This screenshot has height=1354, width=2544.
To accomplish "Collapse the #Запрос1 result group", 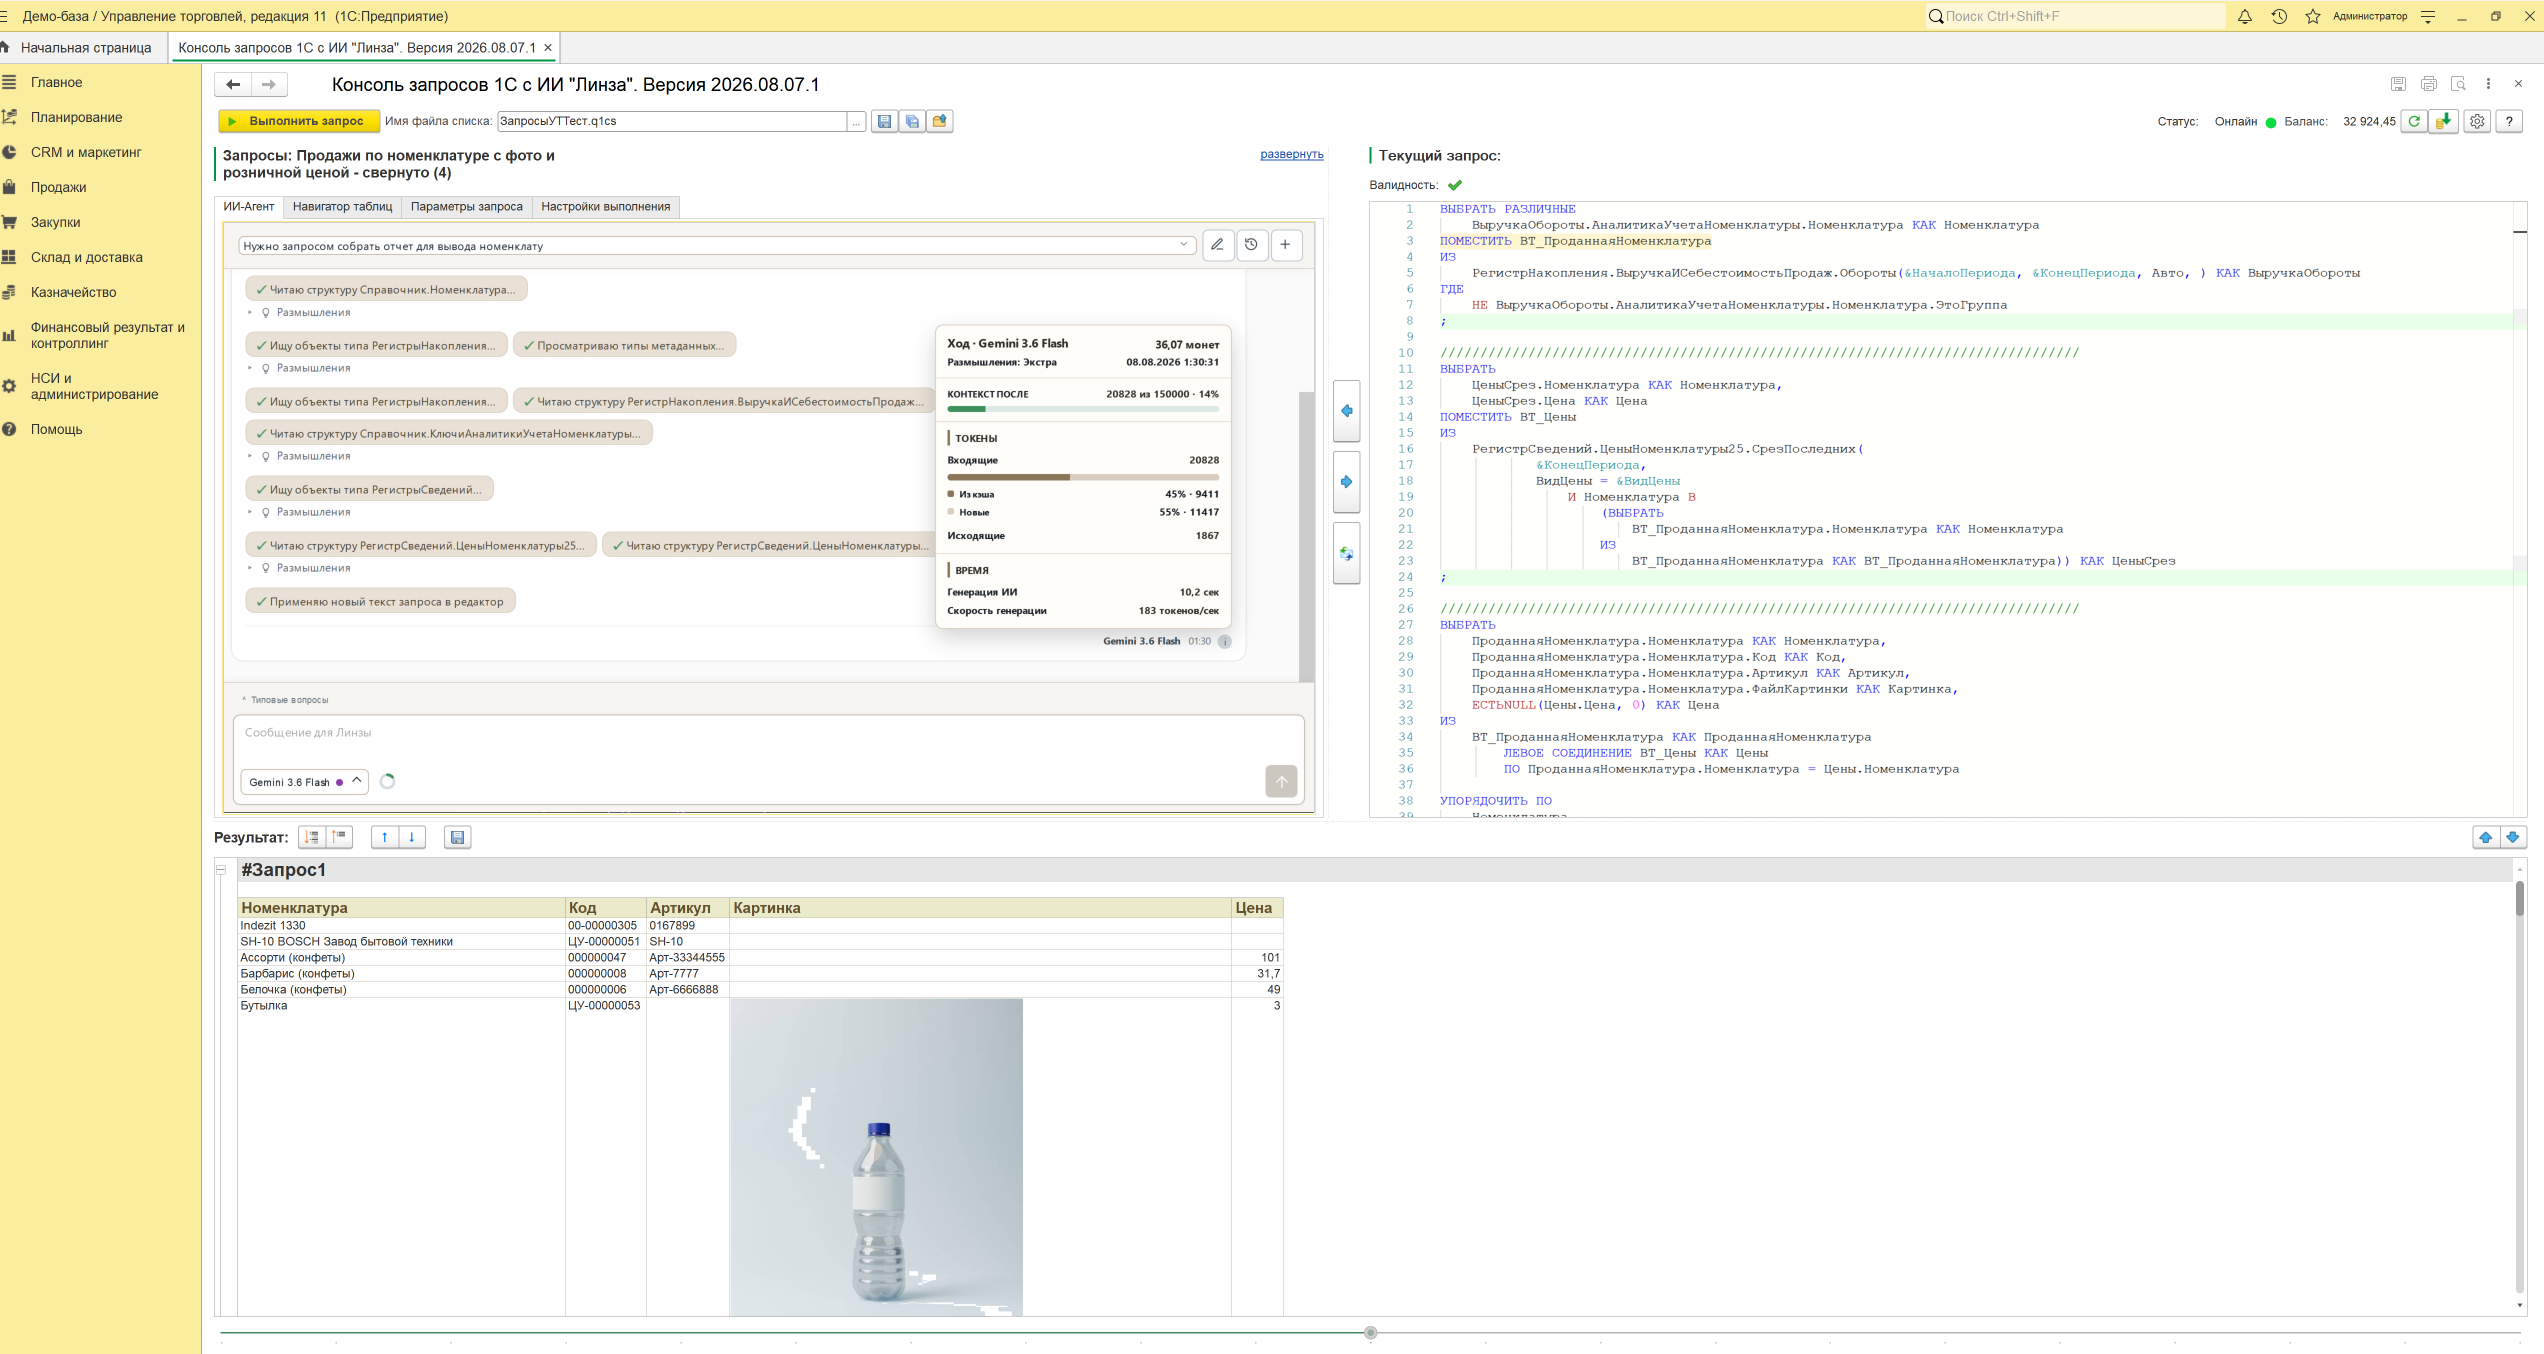I will [x=221, y=870].
